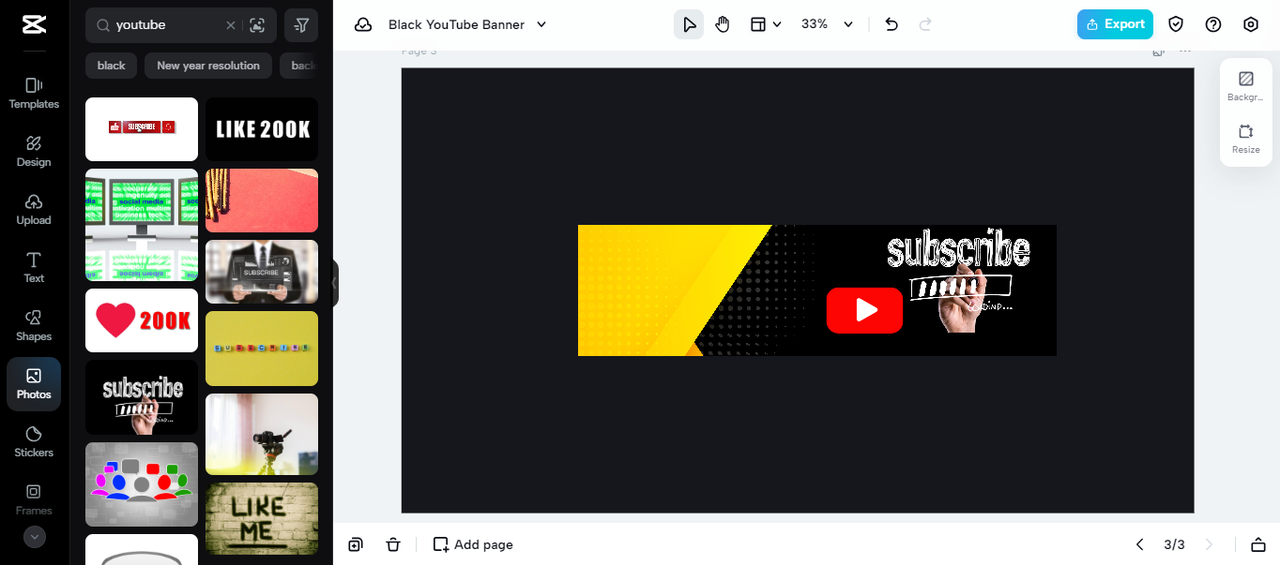This screenshot has height=565, width=1280.
Task: Open the image search scan icon
Action: click(x=257, y=25)
